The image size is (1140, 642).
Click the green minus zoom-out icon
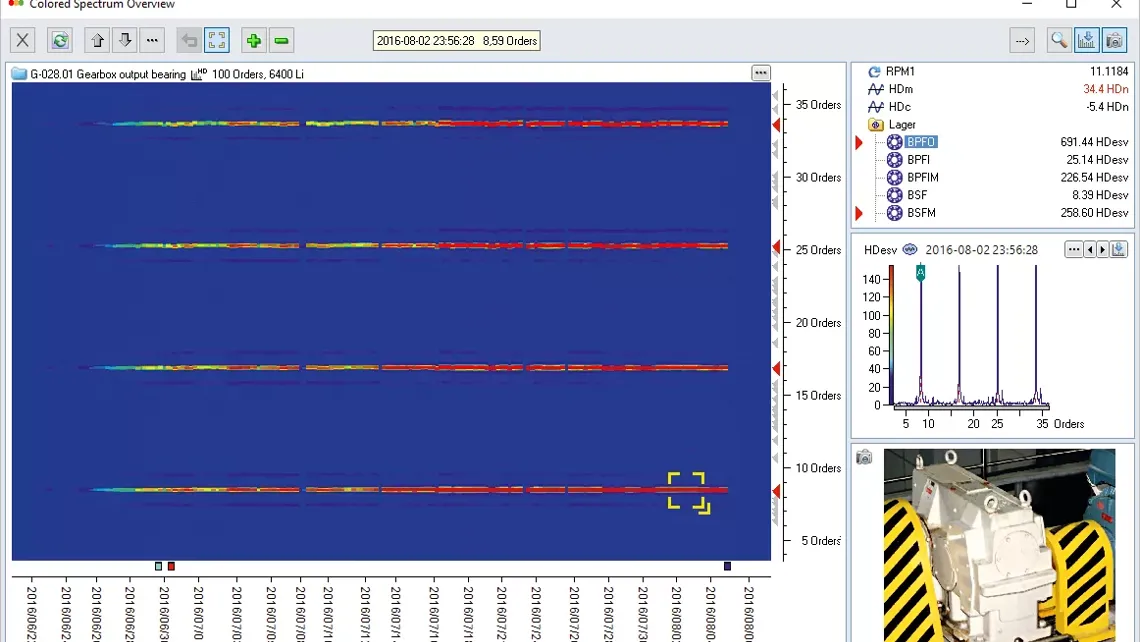coord(281,40)
